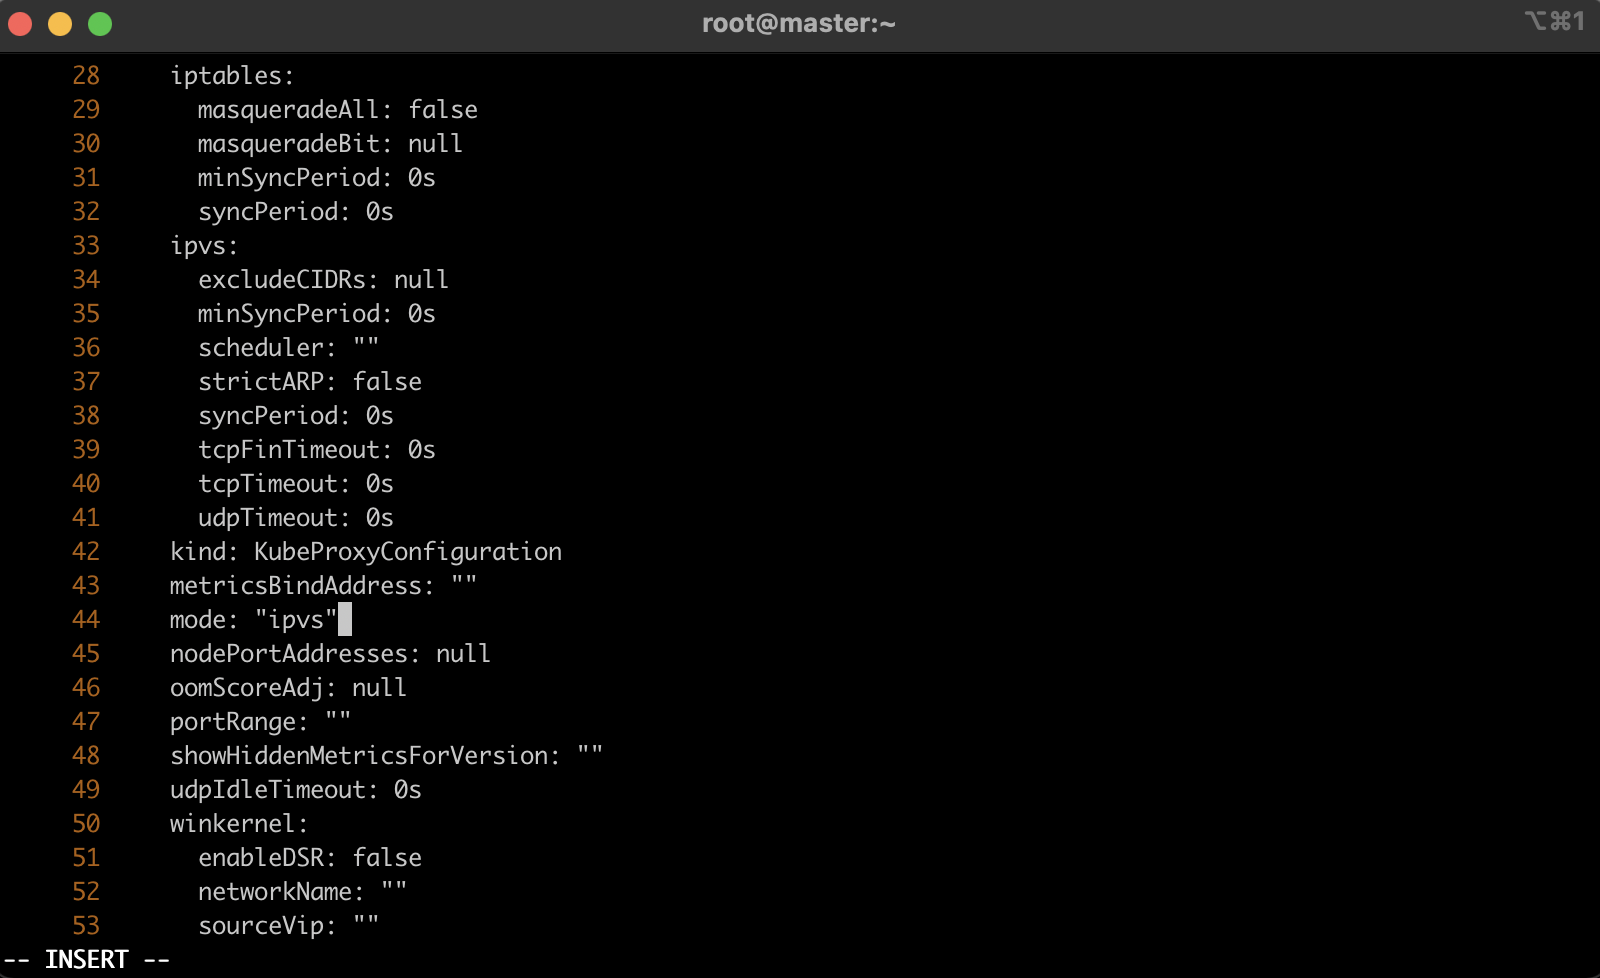Click the iptables: key on line 28
1600x978 pixels.
point(232,76)
